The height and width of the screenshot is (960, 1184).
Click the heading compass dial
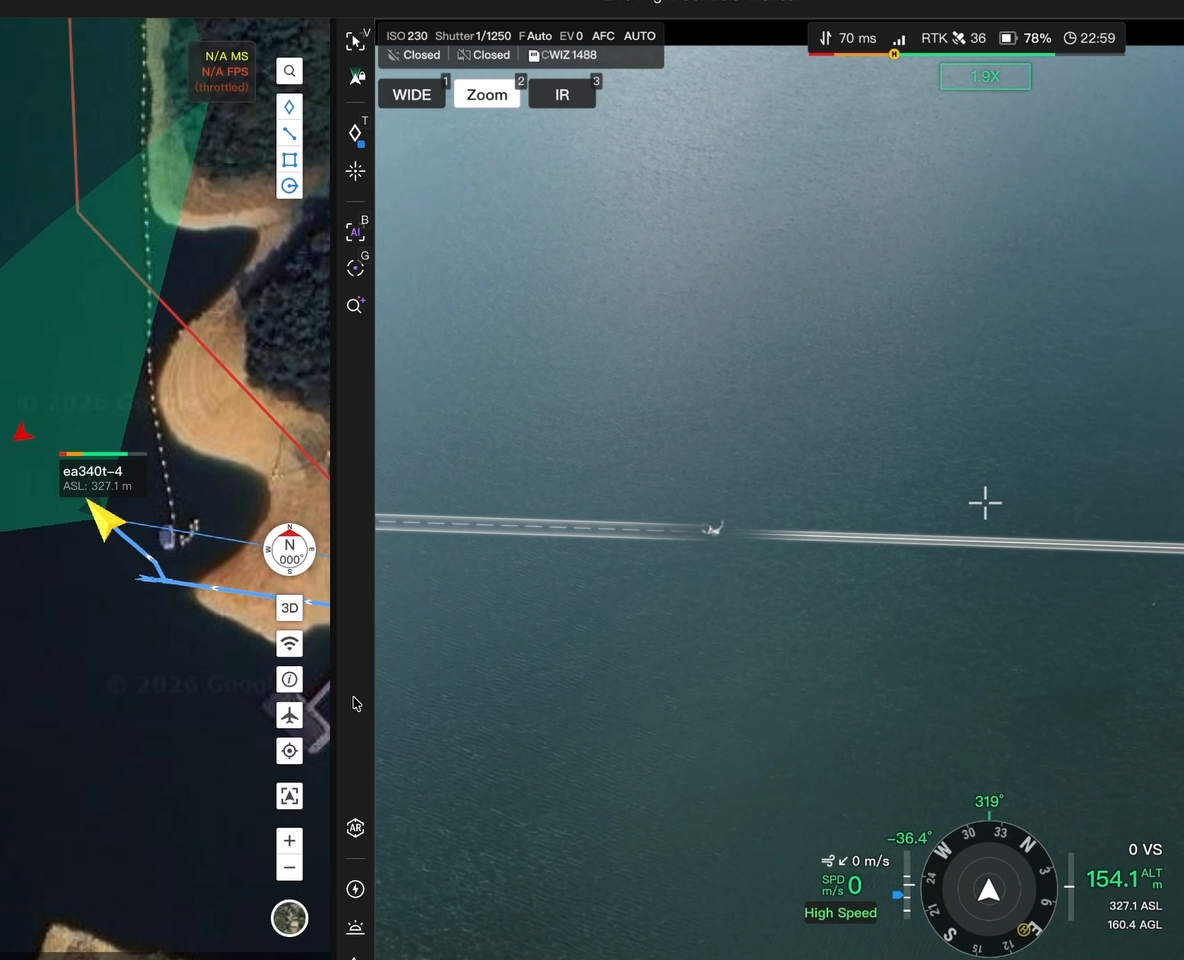tap(988, 890)
